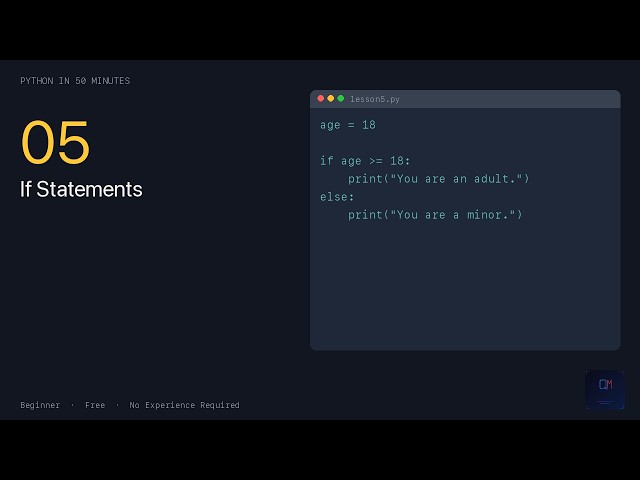
Task: Click the large yellow 05 number
Action: 55,142
